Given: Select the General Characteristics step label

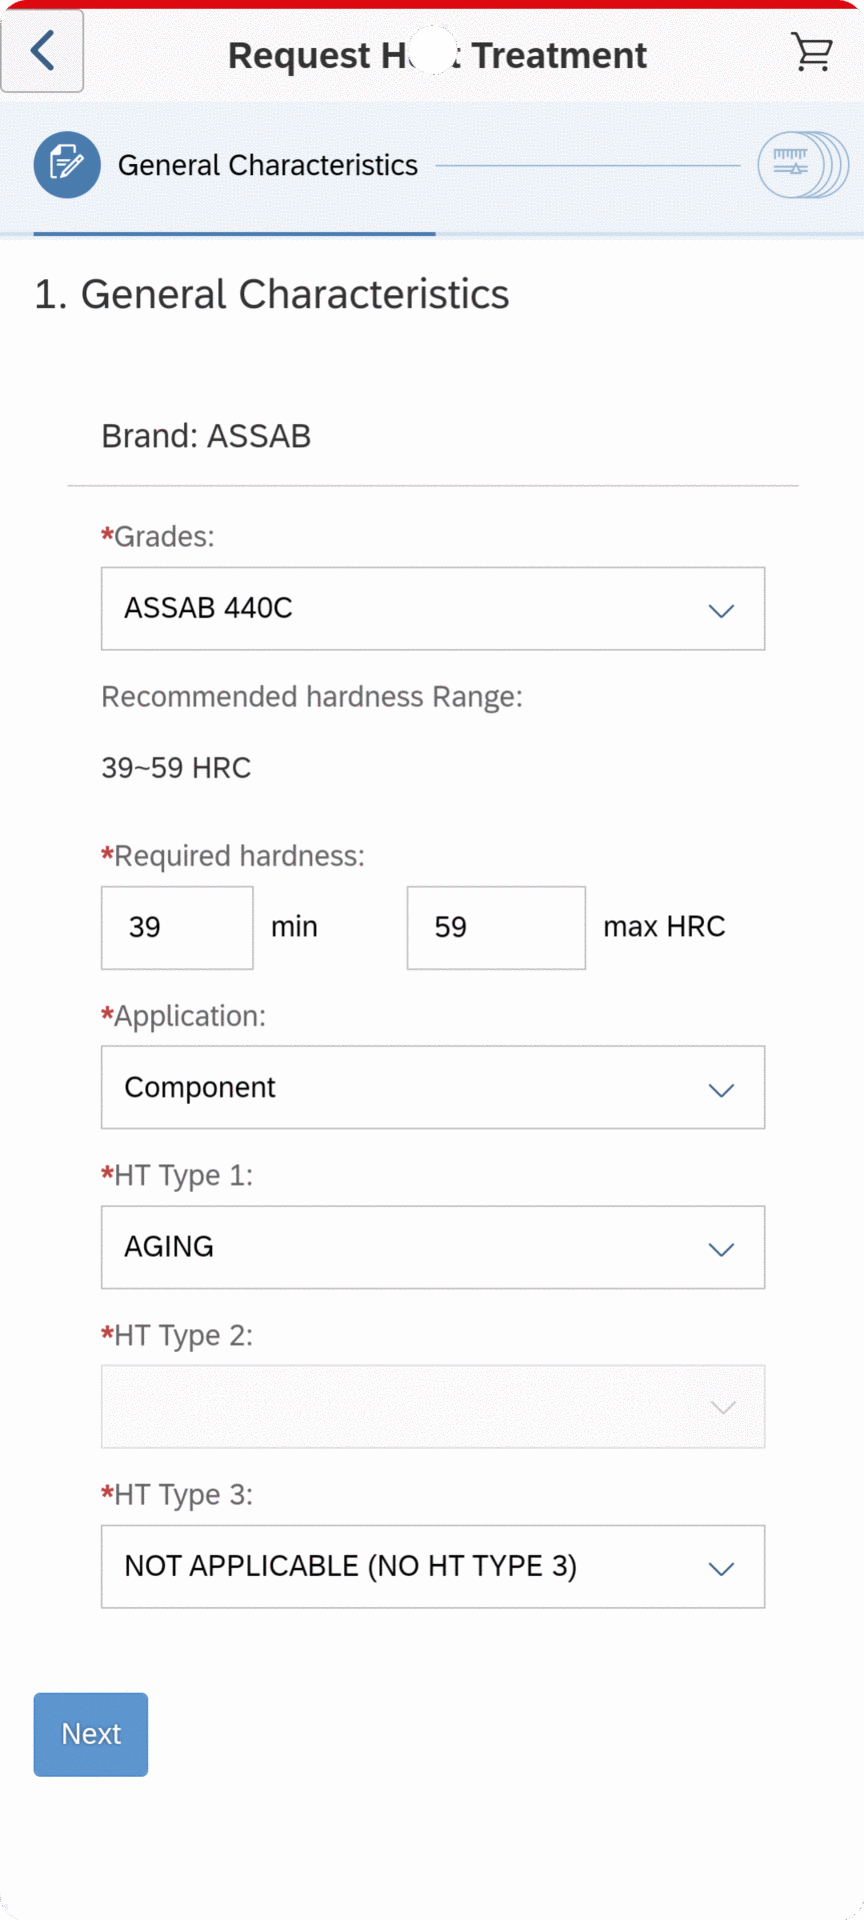Looking at the screenshot, I should 267,165.
